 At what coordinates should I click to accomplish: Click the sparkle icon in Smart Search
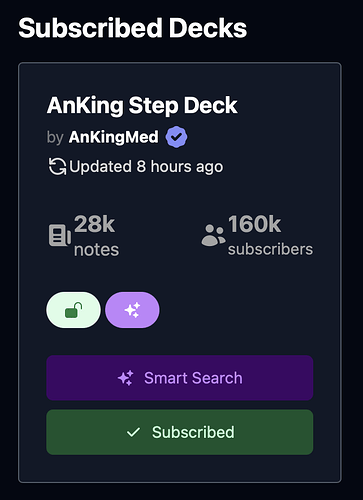coord(126,378)
